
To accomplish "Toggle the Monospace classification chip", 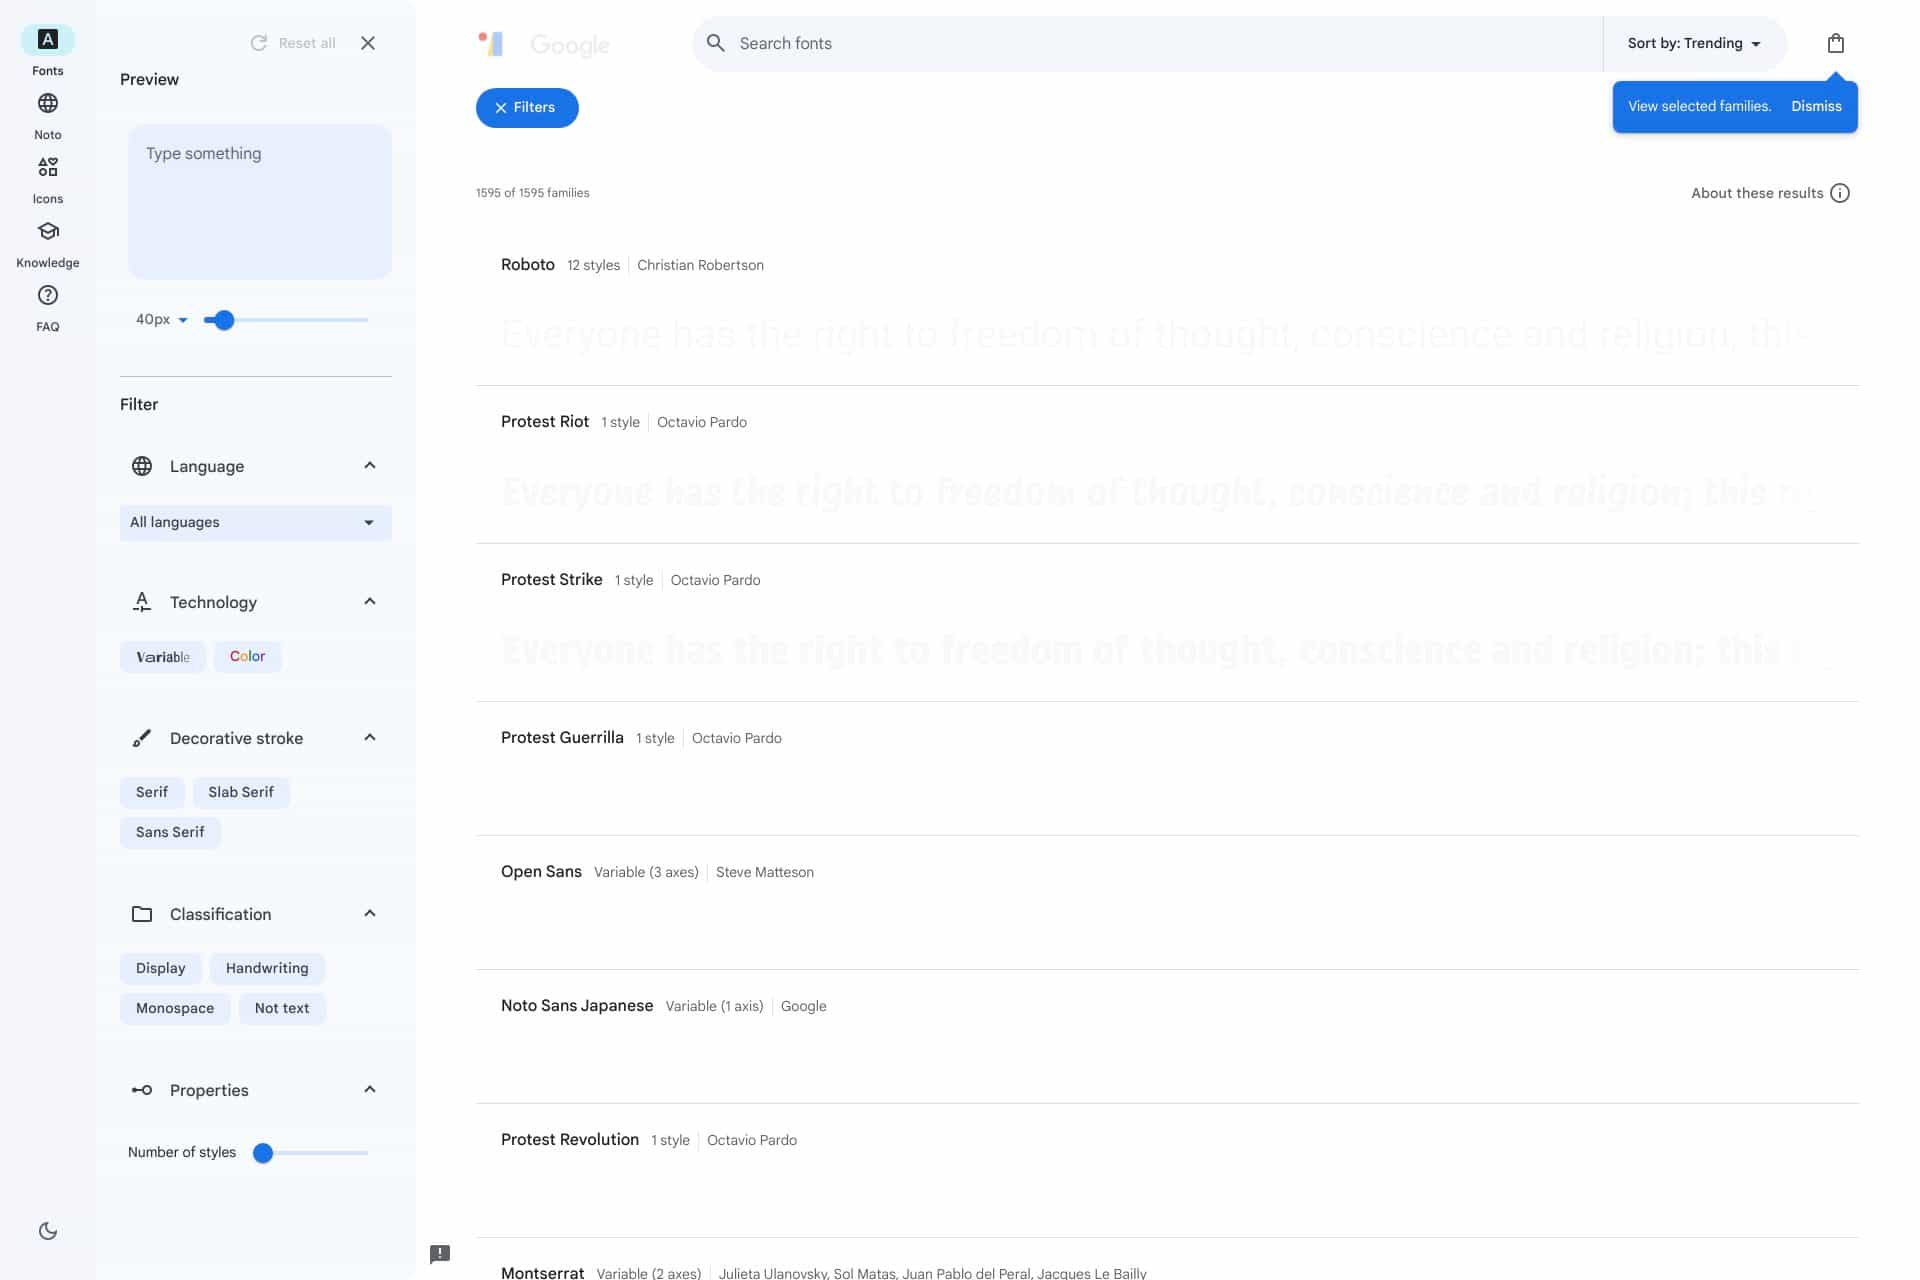I will (x=175, y=1008).
